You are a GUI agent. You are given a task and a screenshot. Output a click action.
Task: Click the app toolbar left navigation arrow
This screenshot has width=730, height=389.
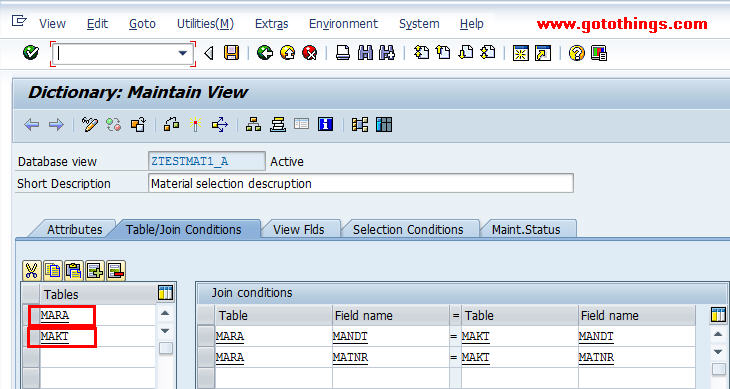point(31,125)
